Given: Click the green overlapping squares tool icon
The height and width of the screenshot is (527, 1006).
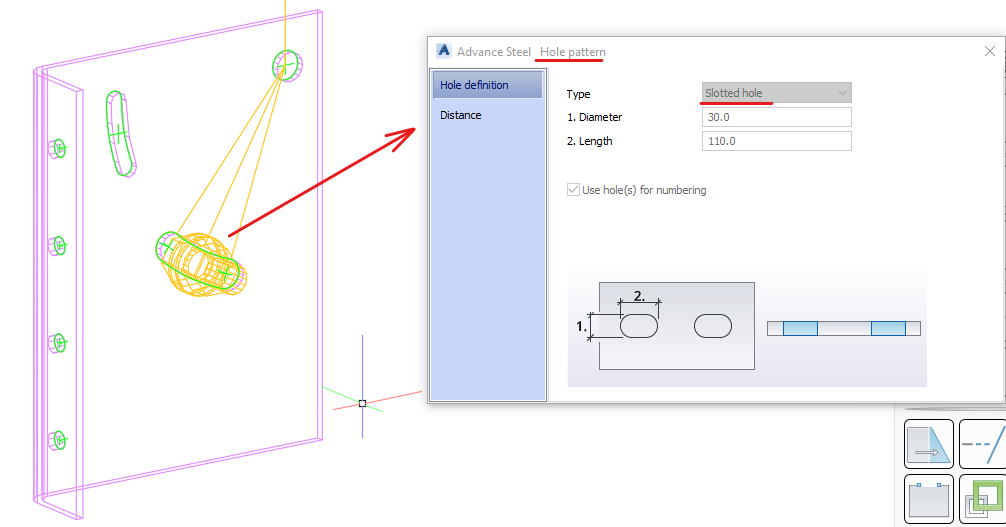Looking at the screenshot, I should 982,499.
